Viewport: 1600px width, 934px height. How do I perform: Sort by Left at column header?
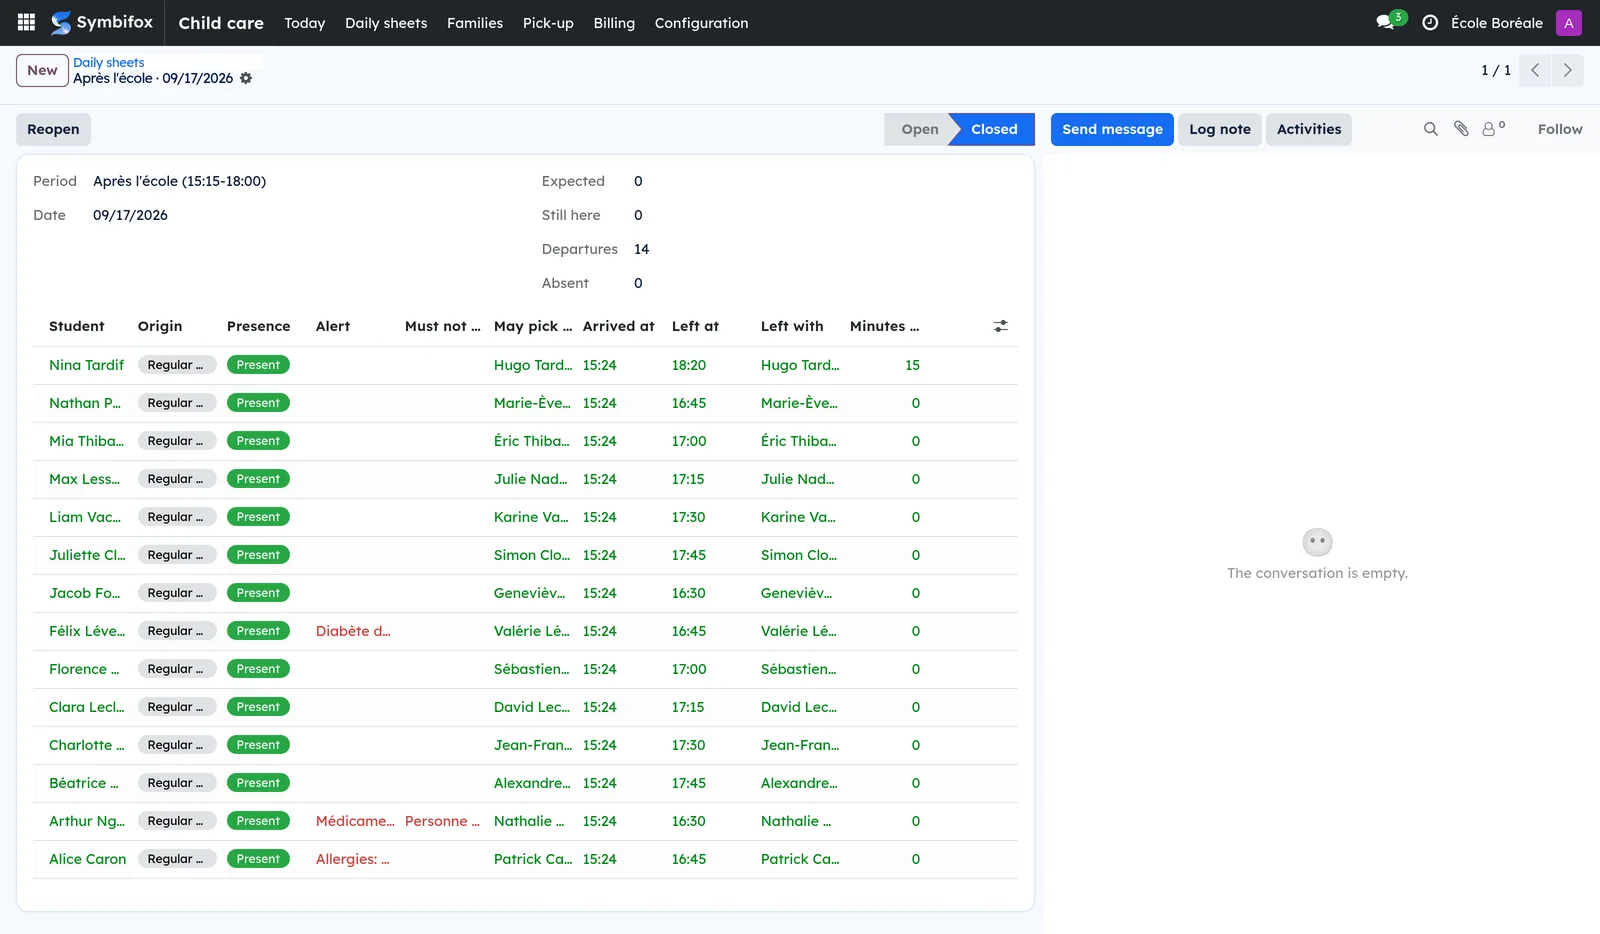pos(695,326)
